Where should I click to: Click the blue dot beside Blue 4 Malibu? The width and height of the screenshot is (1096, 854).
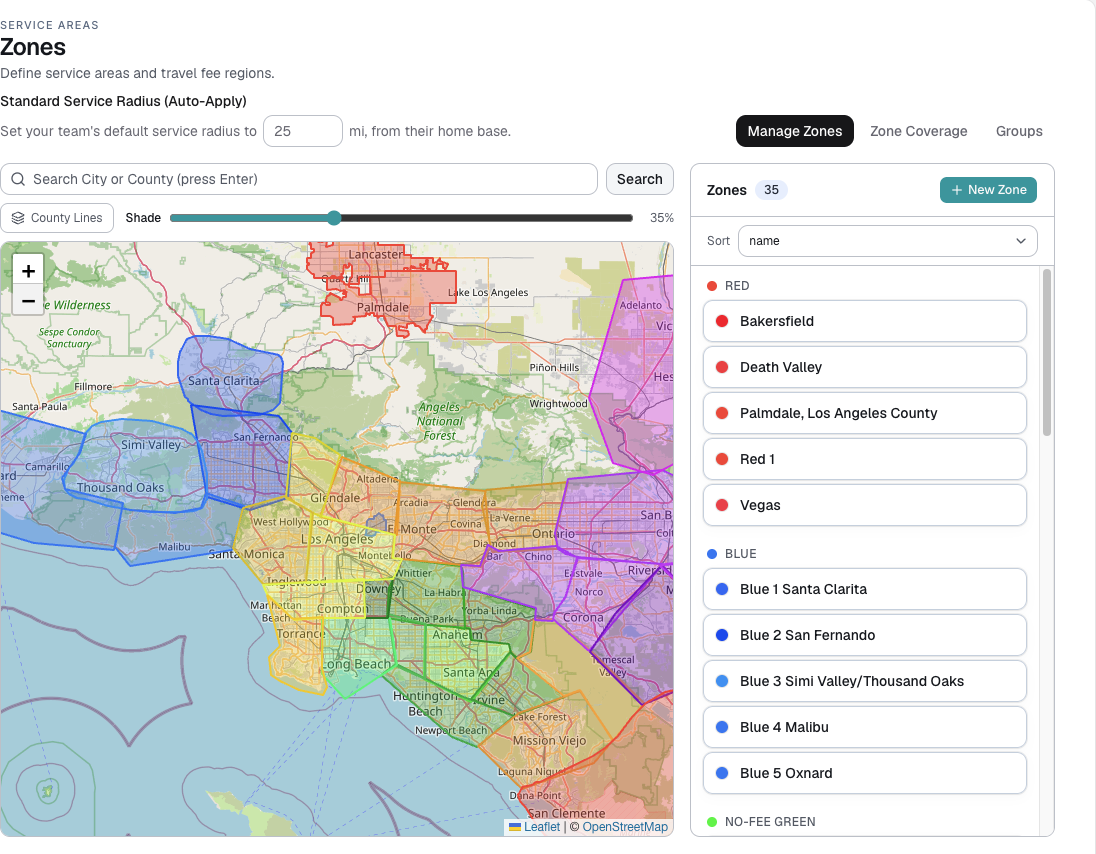(722, 728)
